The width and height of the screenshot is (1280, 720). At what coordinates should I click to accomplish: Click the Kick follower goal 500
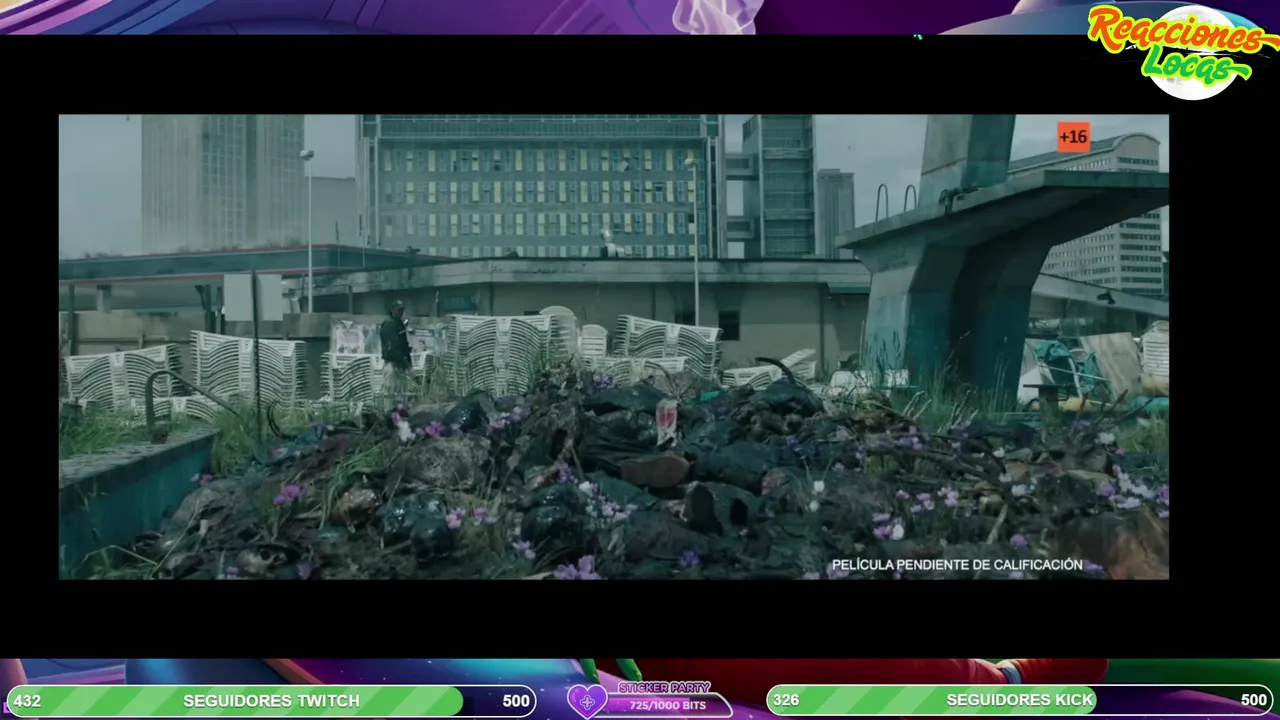coord(1254,700)
